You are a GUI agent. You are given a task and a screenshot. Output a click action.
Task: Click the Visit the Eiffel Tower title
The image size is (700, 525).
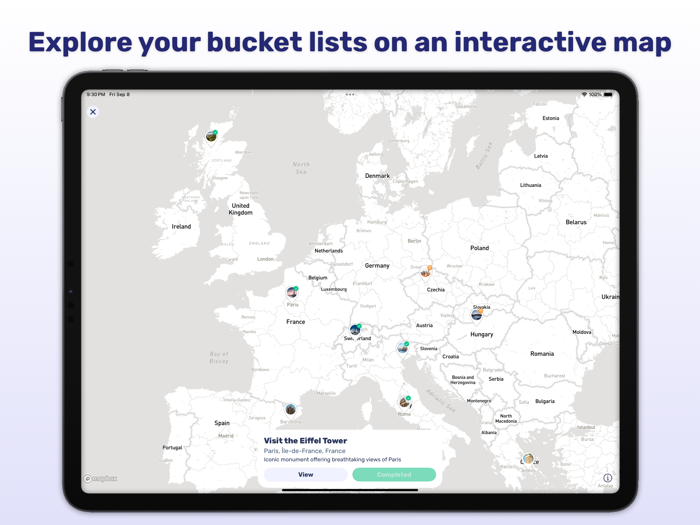[305, 441]
